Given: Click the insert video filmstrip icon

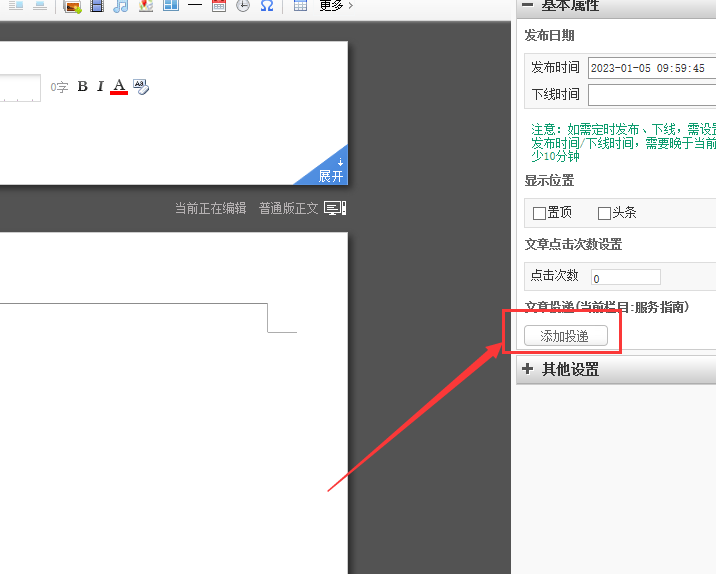Looking at the screenshot, I should pyautogui.click(x=97, y=6).
